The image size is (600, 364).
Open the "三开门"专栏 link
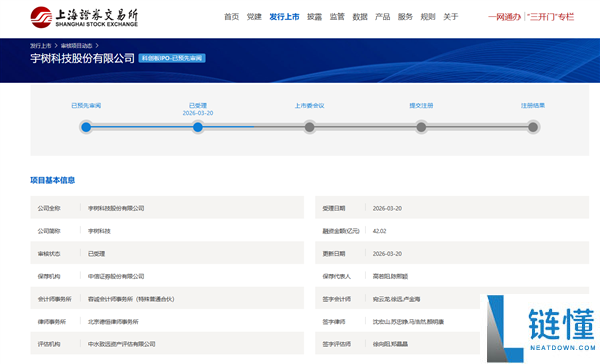click(550, 17)
